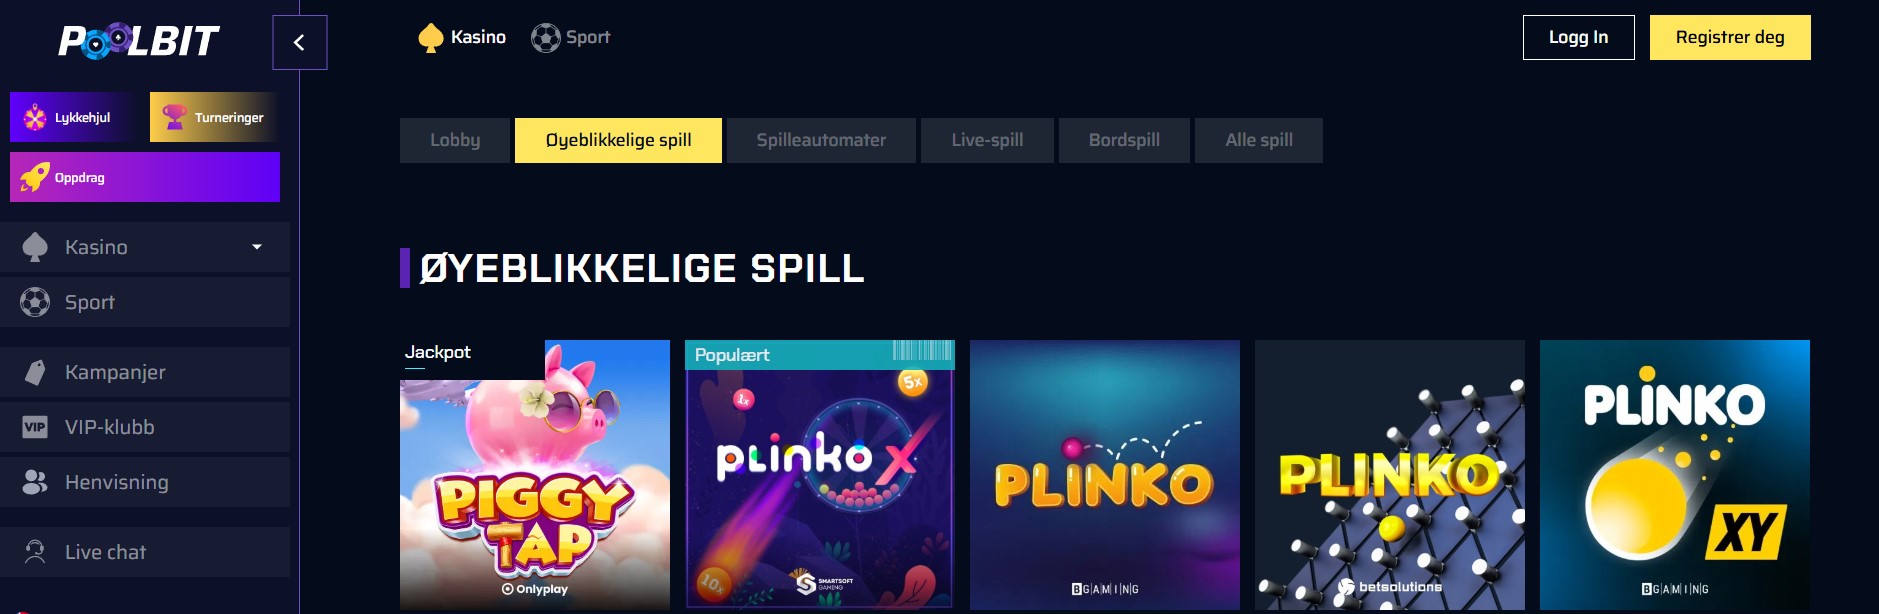Viewport: 1879px width, 614px height.
Task: Switch to the Lobby tab
Action: (x=455, y=140)
